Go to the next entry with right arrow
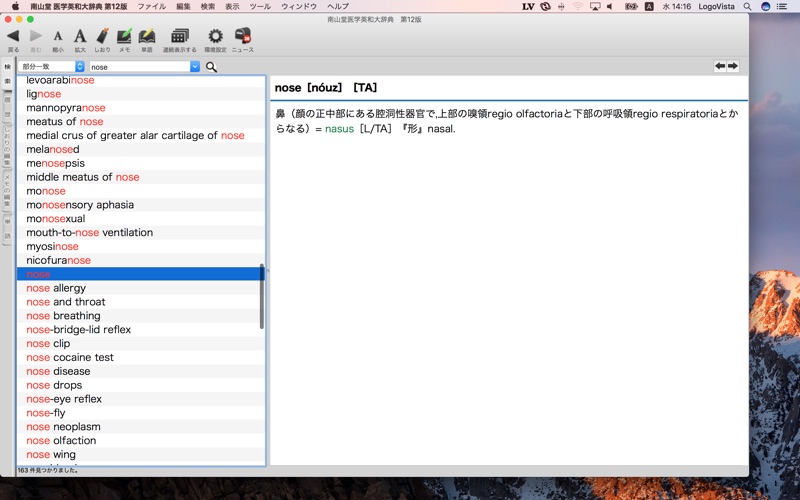This screenshot has width=800, height=500. [733, 66]
